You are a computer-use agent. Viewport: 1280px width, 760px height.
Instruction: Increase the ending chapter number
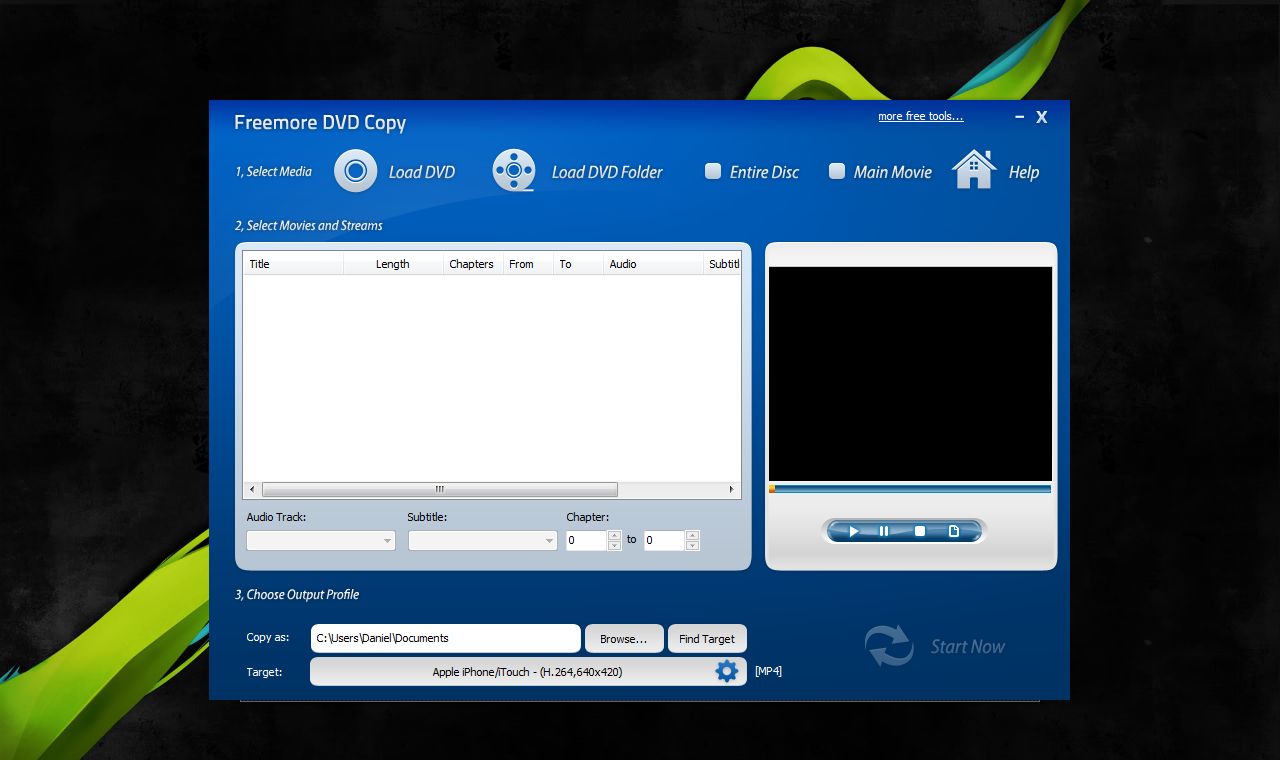[x=693, y=535]
